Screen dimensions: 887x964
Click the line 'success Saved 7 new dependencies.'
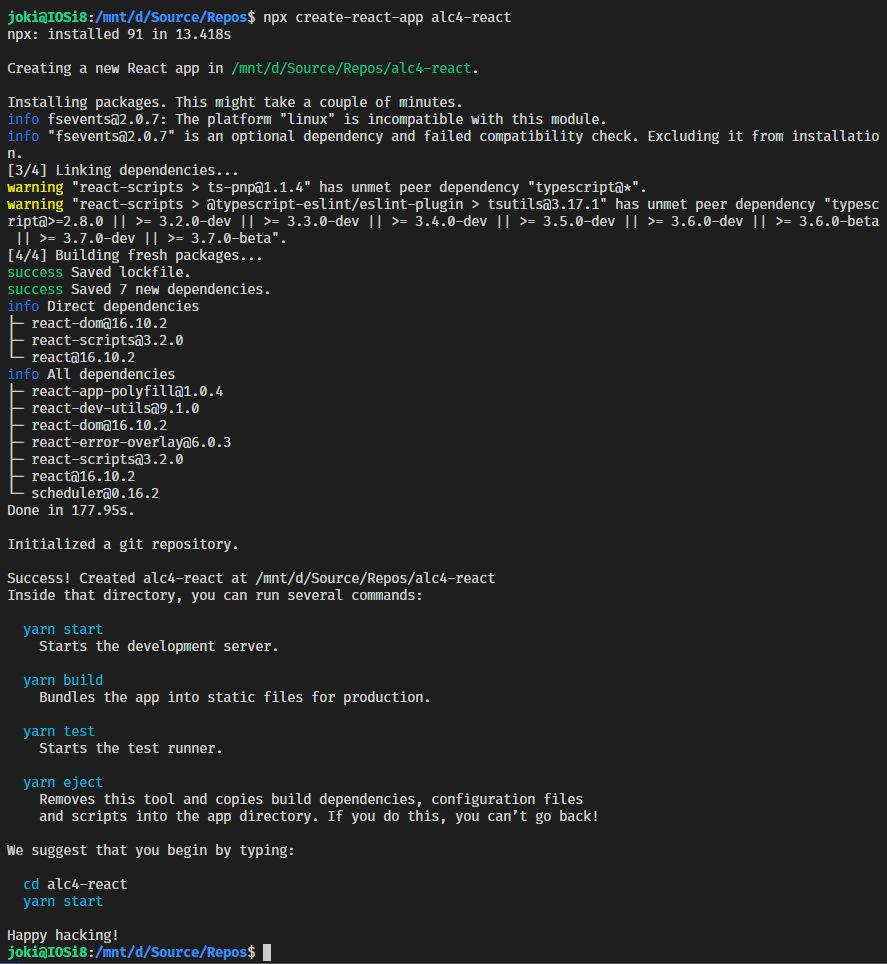(139, 290)
